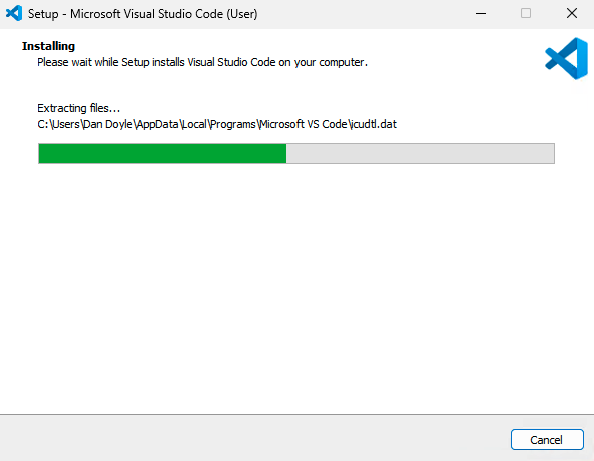Cancel the Visual Studio Code installation
This screenshot has height=461, width=594.
[x=547, y=439]
